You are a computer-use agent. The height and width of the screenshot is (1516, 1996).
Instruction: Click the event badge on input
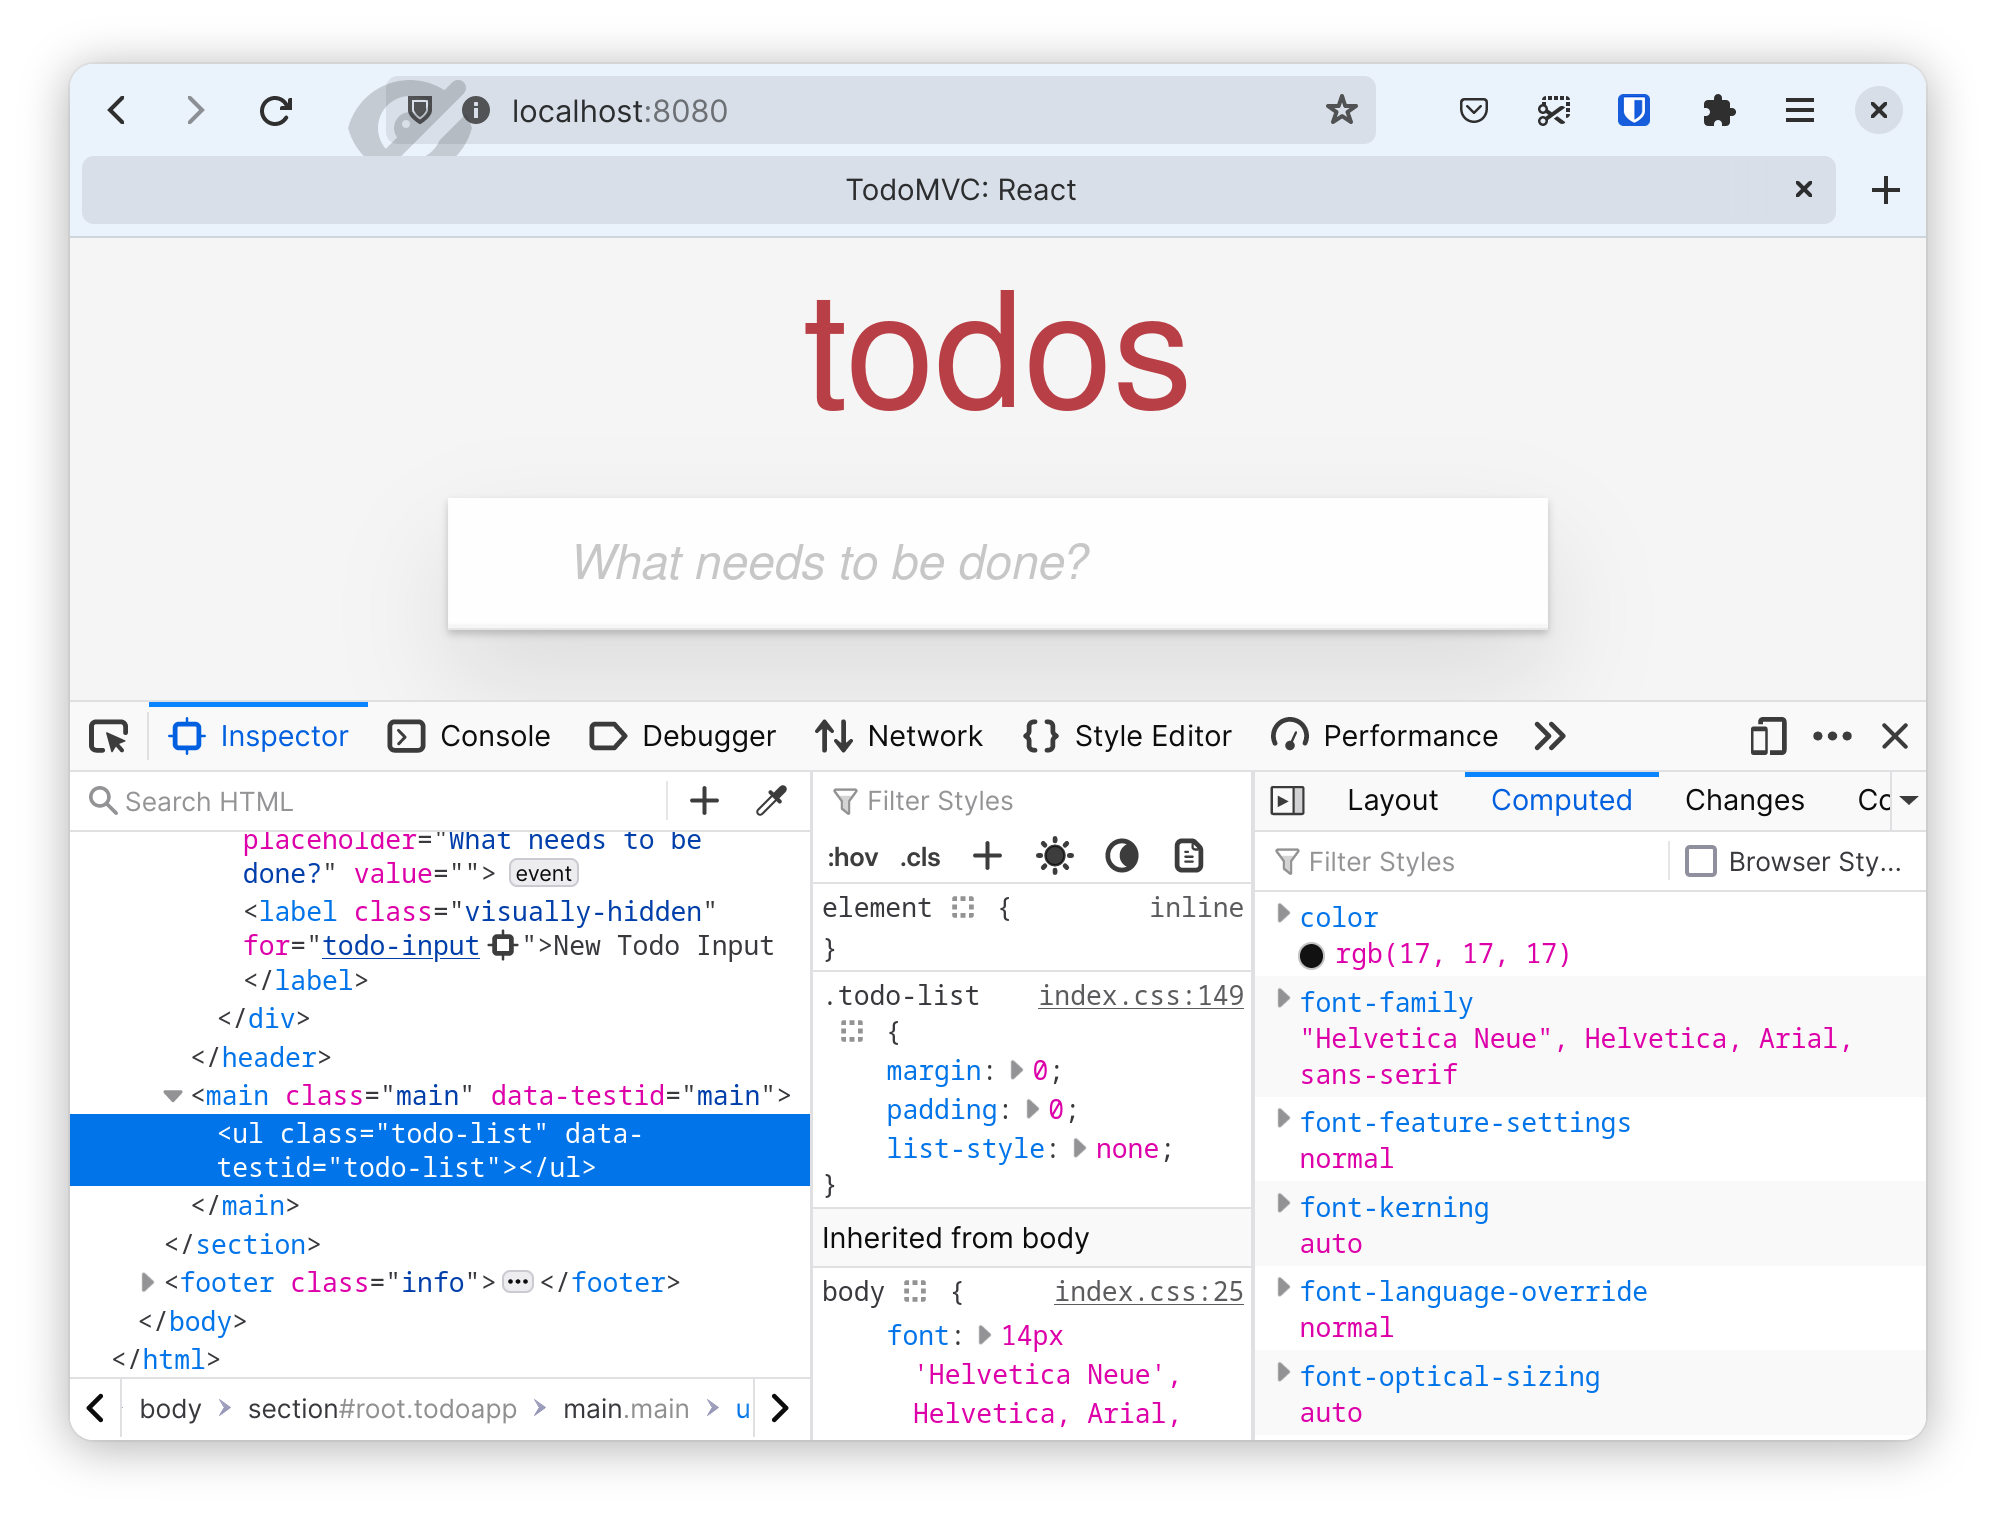[x=543, y=873]
